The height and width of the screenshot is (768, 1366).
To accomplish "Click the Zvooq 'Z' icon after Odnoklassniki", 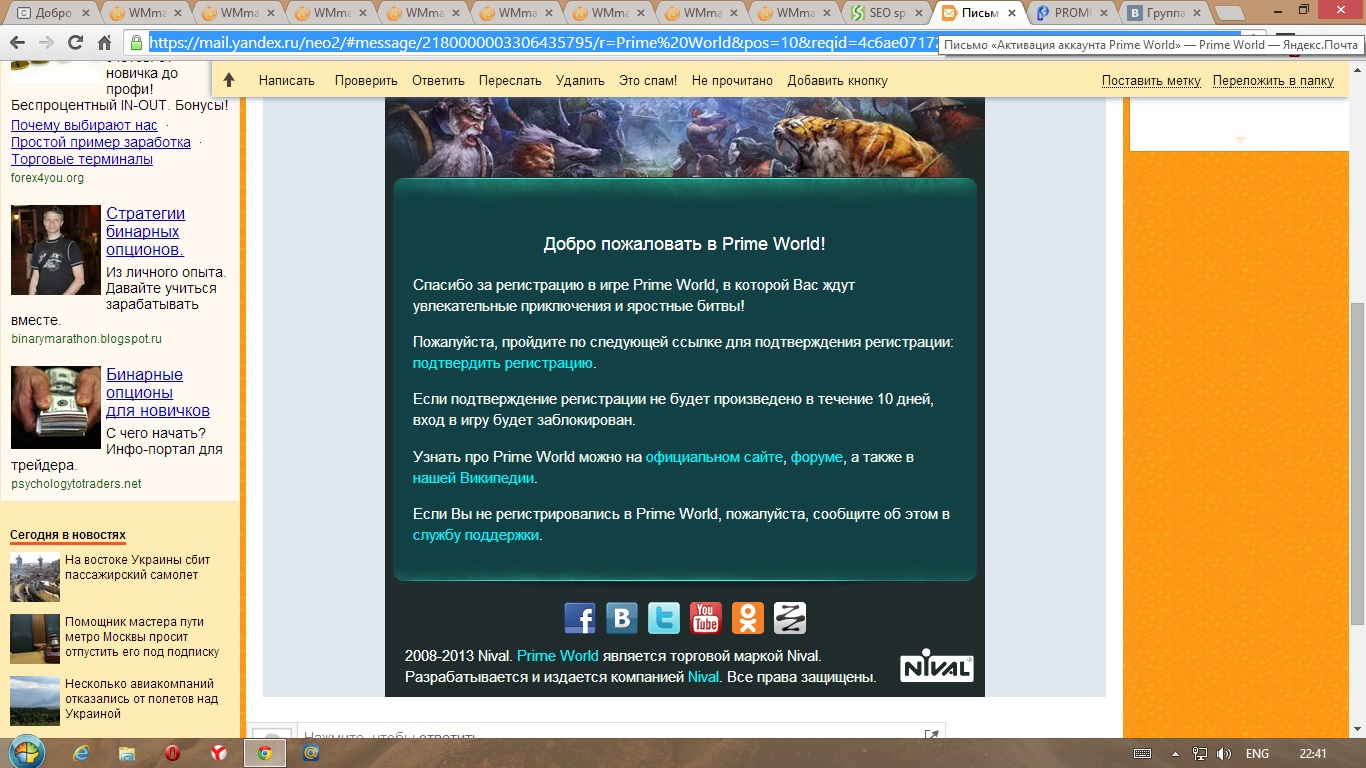I will point(790,618).
